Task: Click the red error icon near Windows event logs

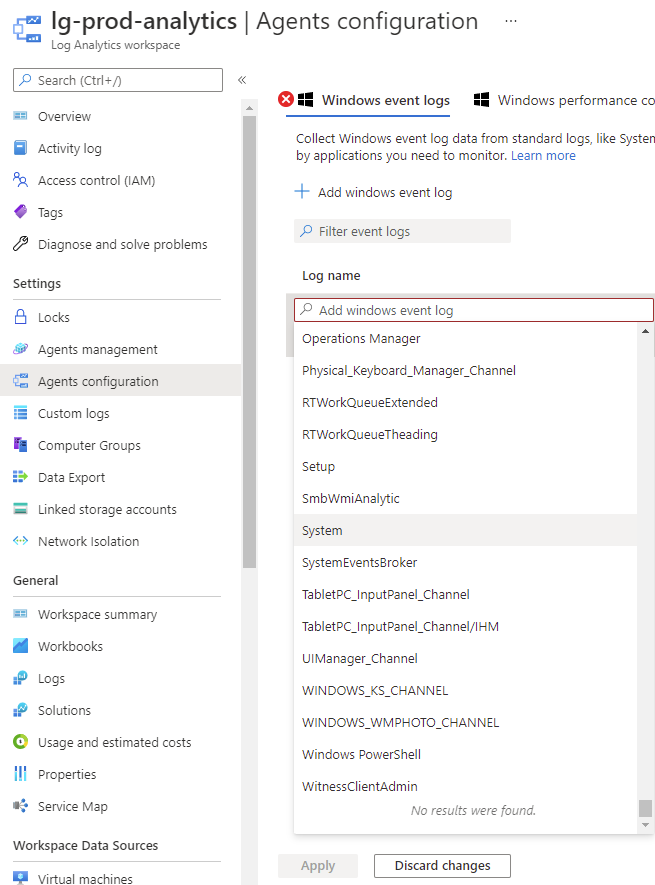Action: (x=286, y=99)
